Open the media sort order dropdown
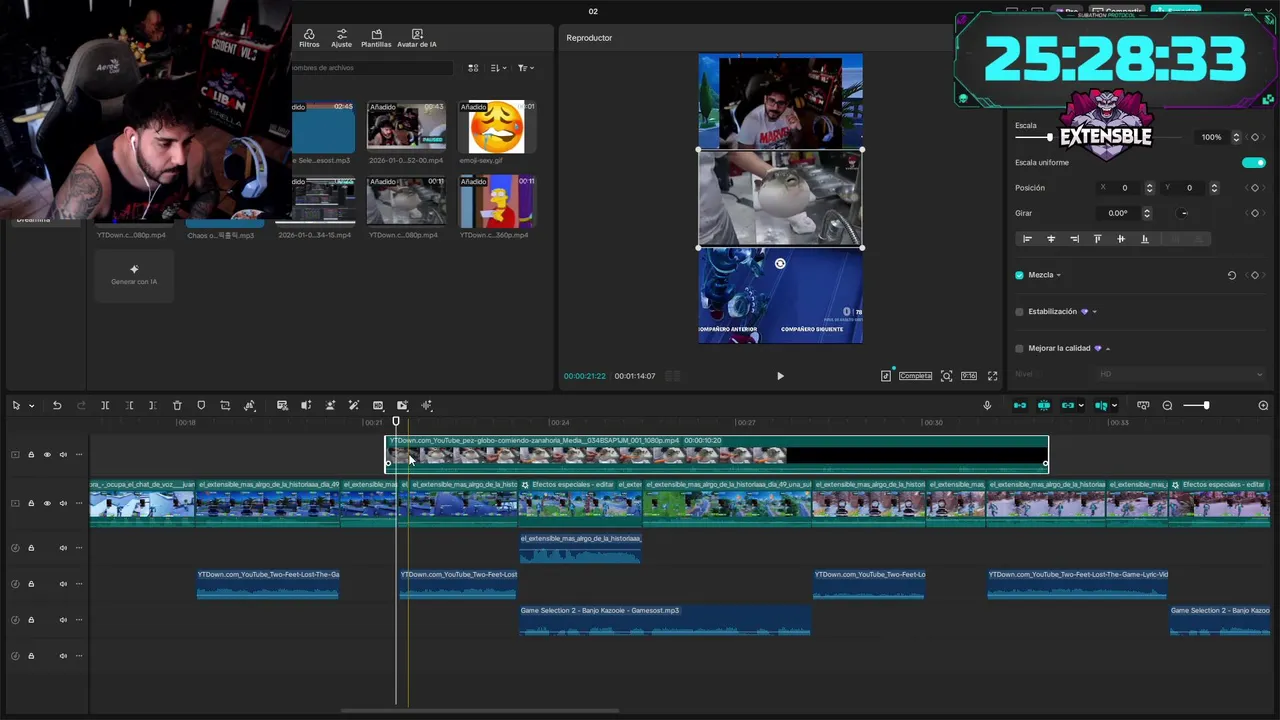1280x720 pixels. click(497, 68)
